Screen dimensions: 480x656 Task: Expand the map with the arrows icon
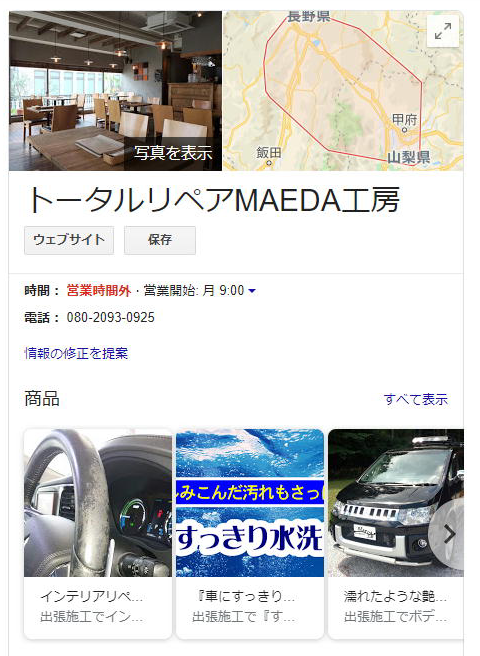point(443,31)
